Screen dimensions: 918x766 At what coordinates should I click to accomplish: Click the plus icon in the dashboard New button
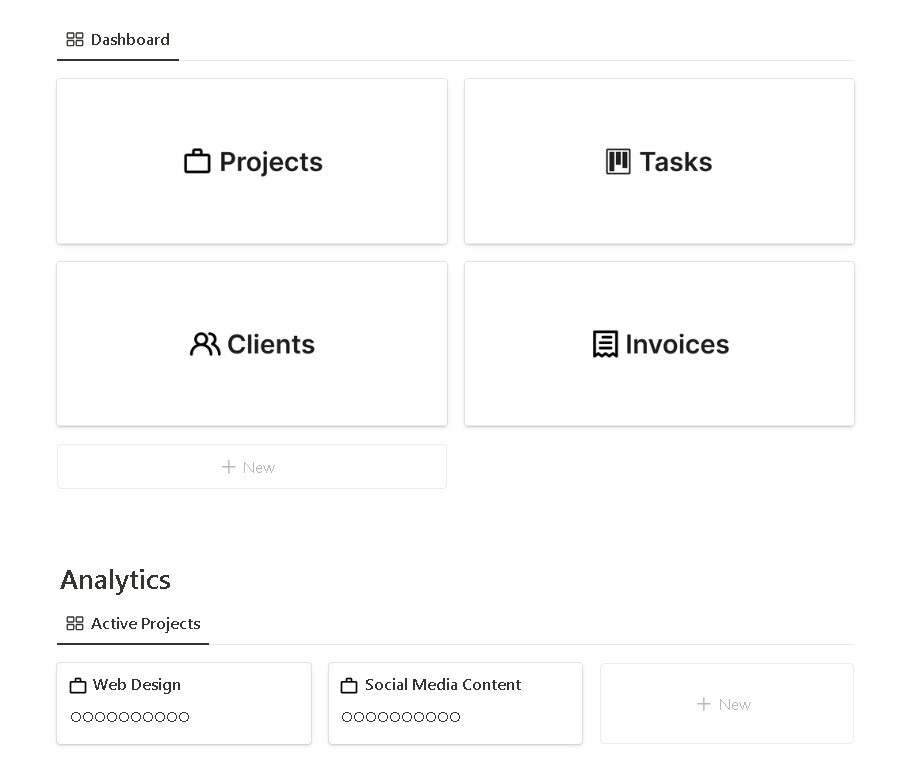[x=229, y=467]
